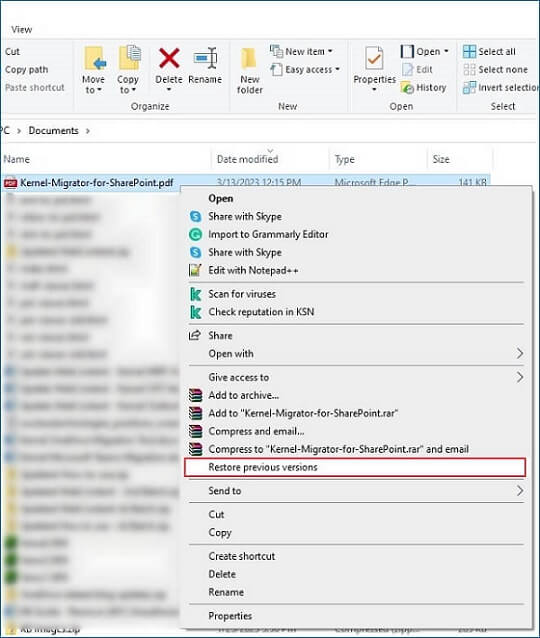Click Paste shortcut in the ribbon
The image size is (540, 638).
[x=35, y=87]
